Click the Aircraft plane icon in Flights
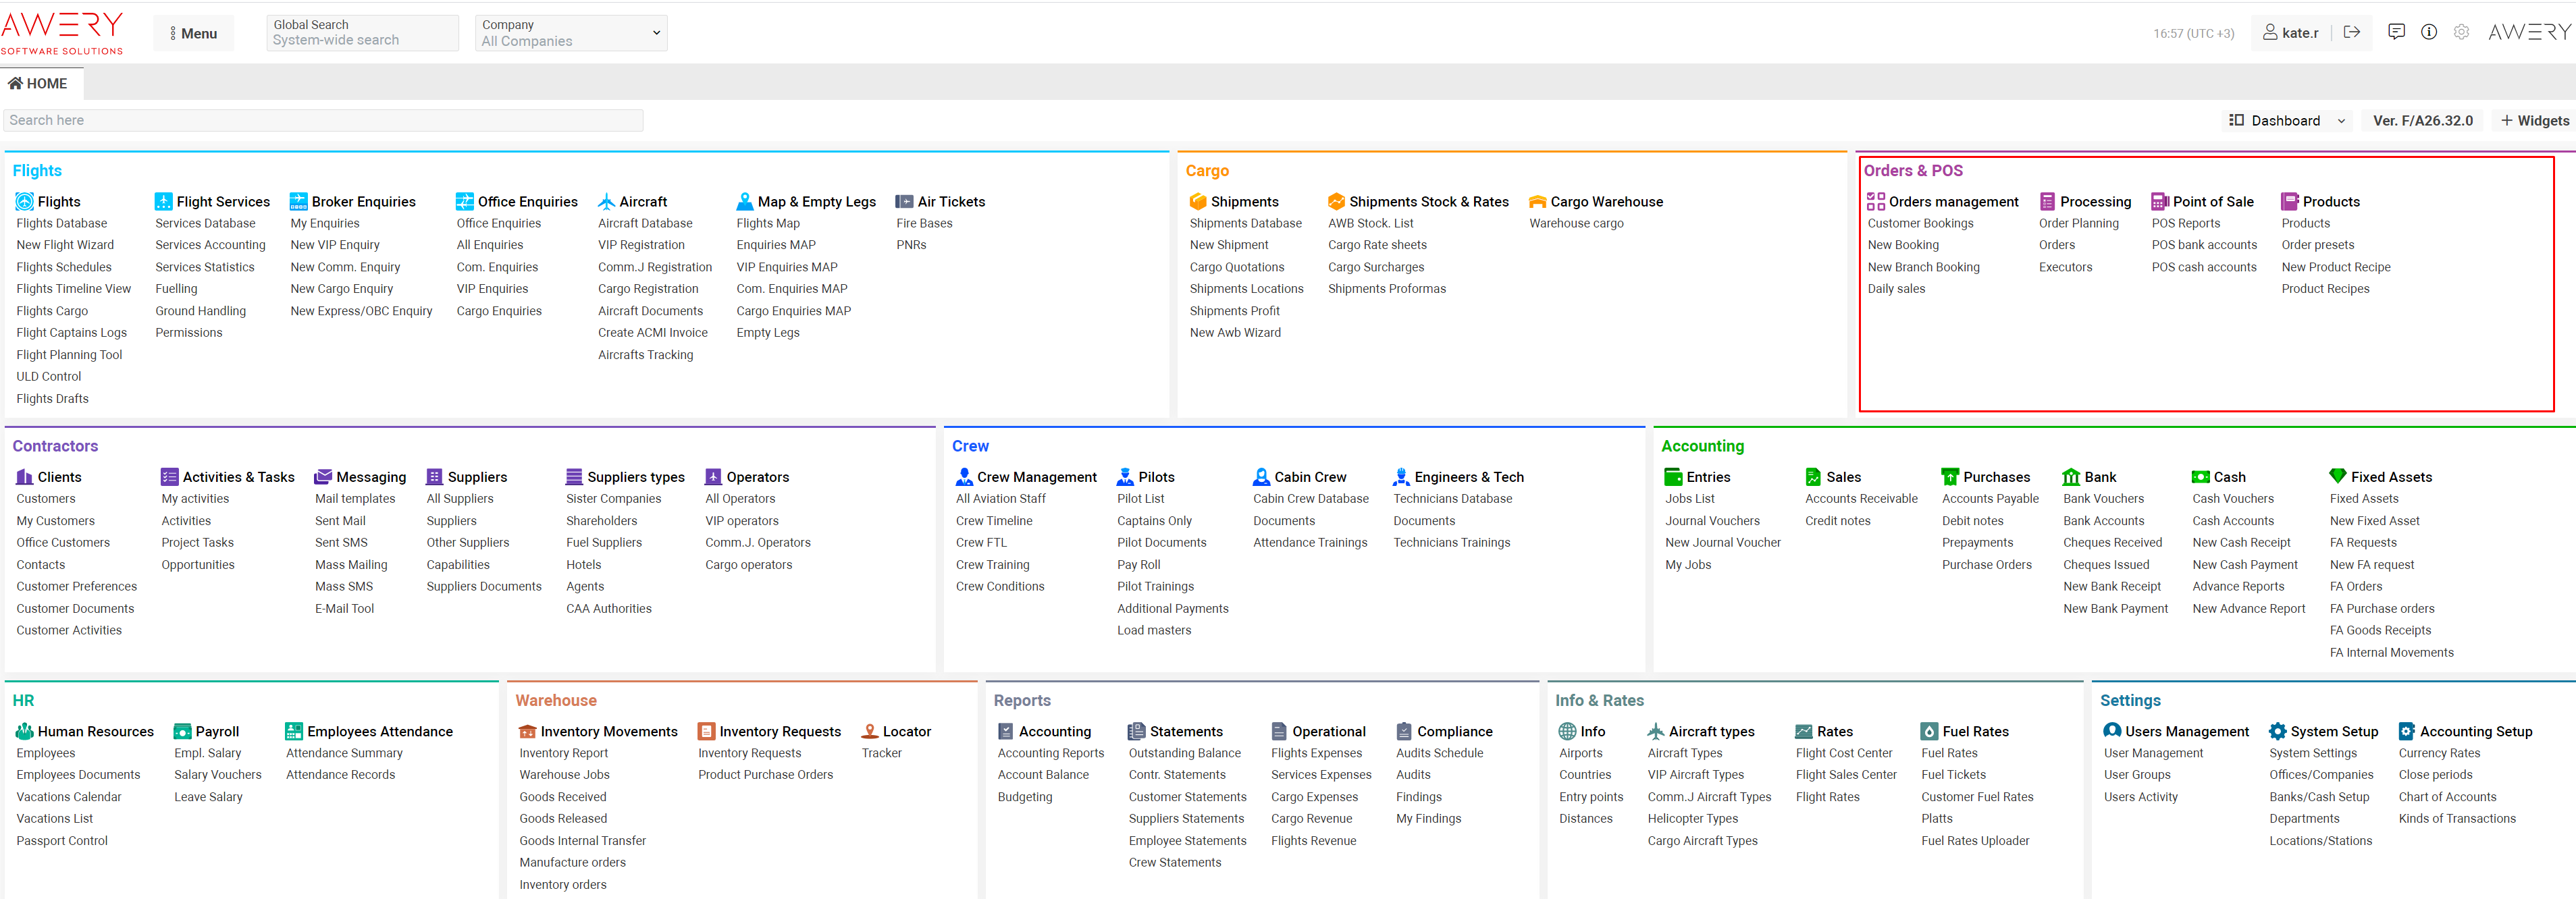Screen dimensions: 2576x899 point(606,201)
